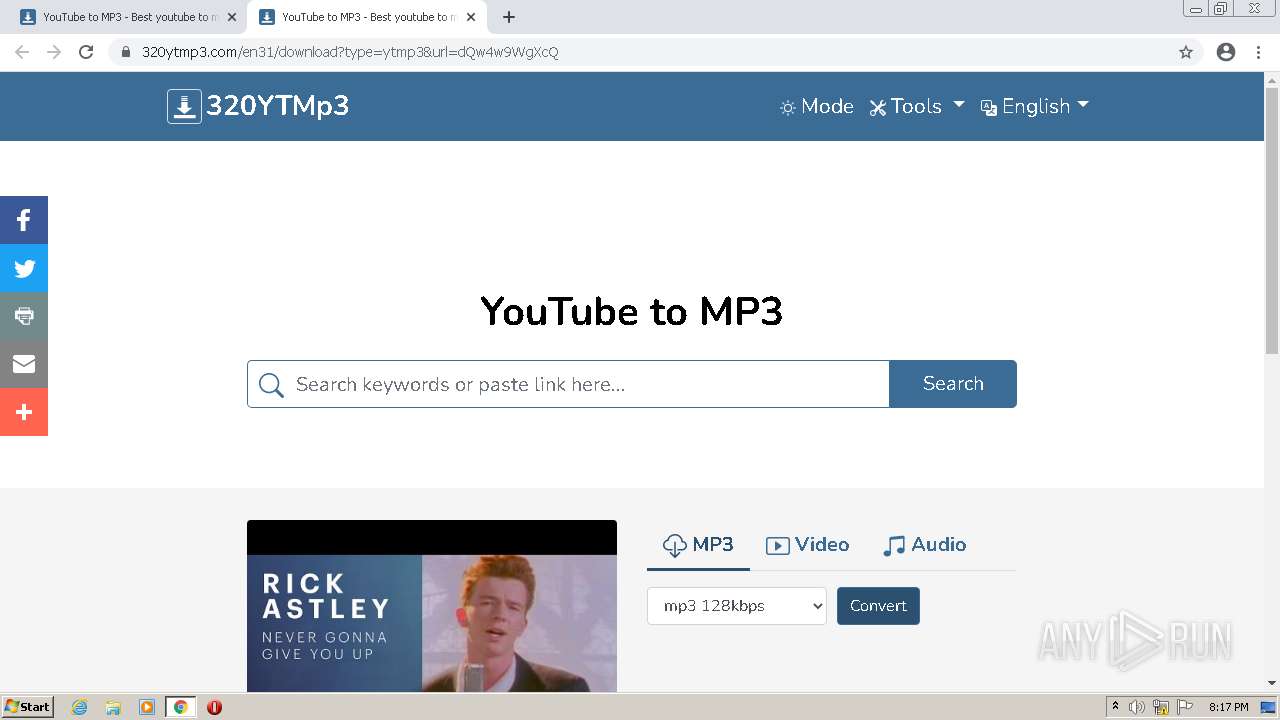Screen dimensions: 1280x720
Task: Open the Windows Start menu
Action: click(28, 706)
